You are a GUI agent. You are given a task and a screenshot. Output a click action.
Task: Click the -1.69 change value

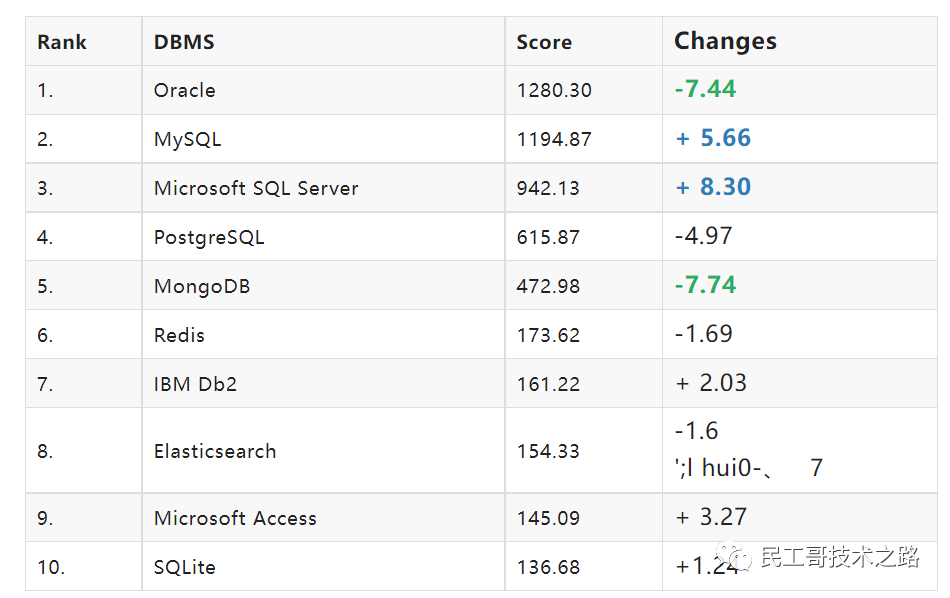[x=704, y=334]
